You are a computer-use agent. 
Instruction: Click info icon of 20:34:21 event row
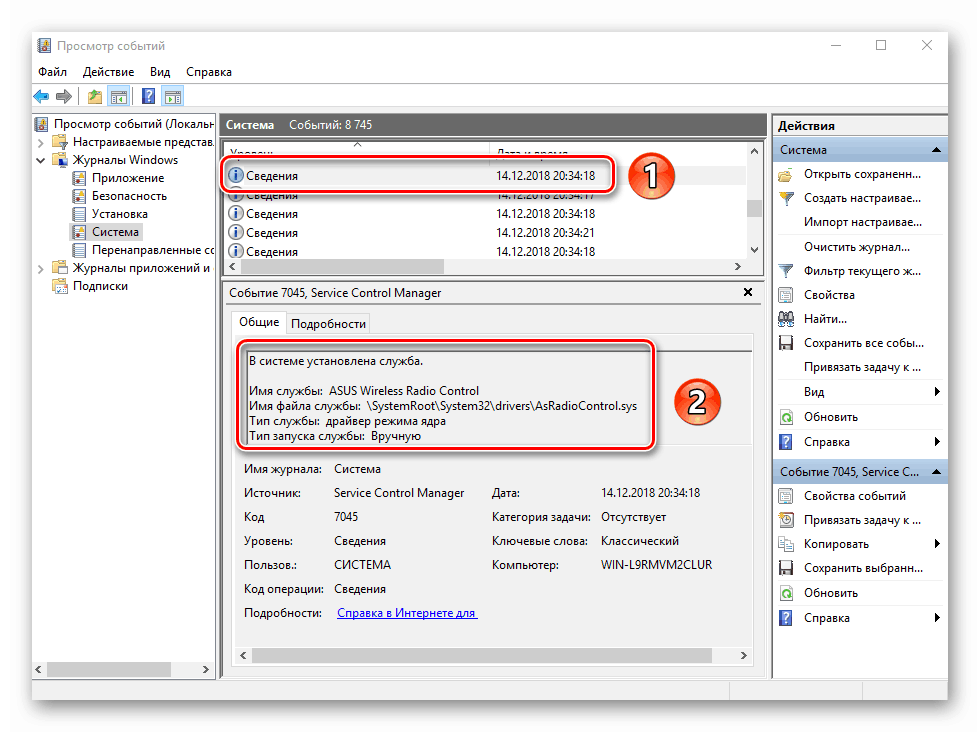click(x=236, y=233)
